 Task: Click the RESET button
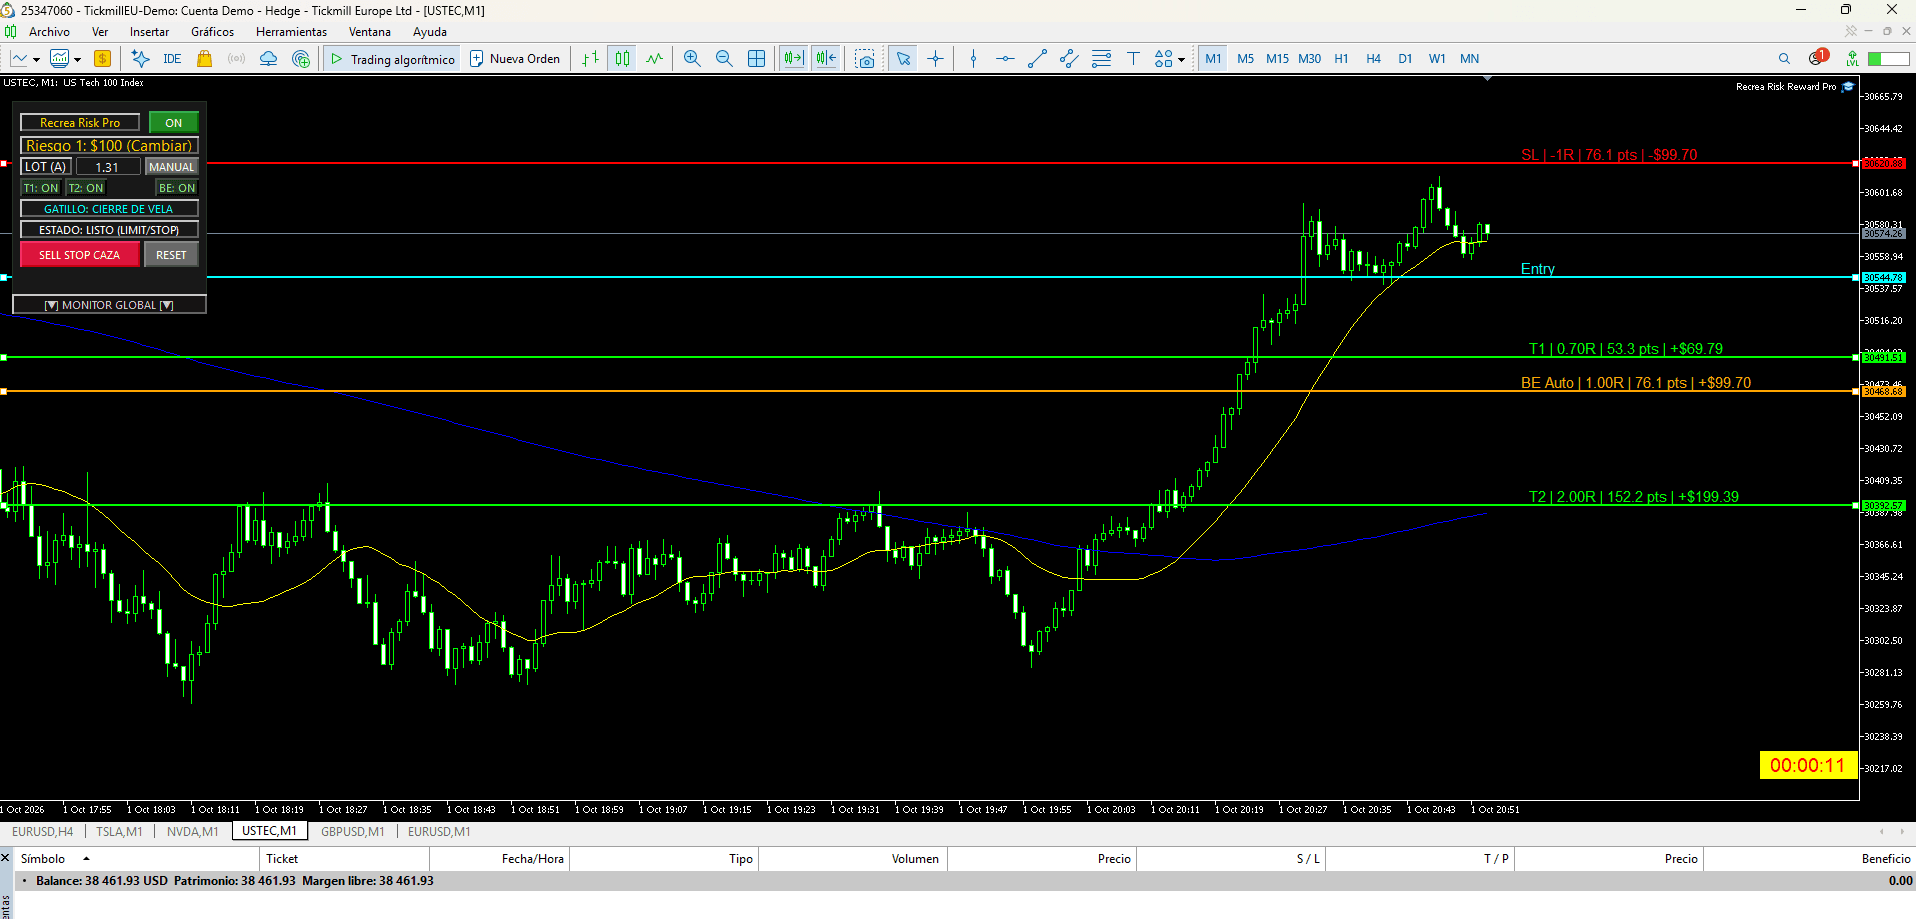(x=171, y=255)
